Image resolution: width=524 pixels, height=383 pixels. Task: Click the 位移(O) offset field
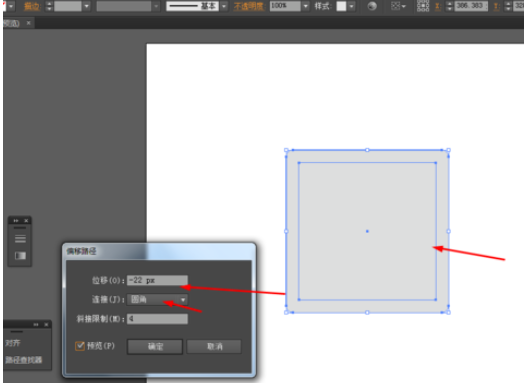pos(157,280)
